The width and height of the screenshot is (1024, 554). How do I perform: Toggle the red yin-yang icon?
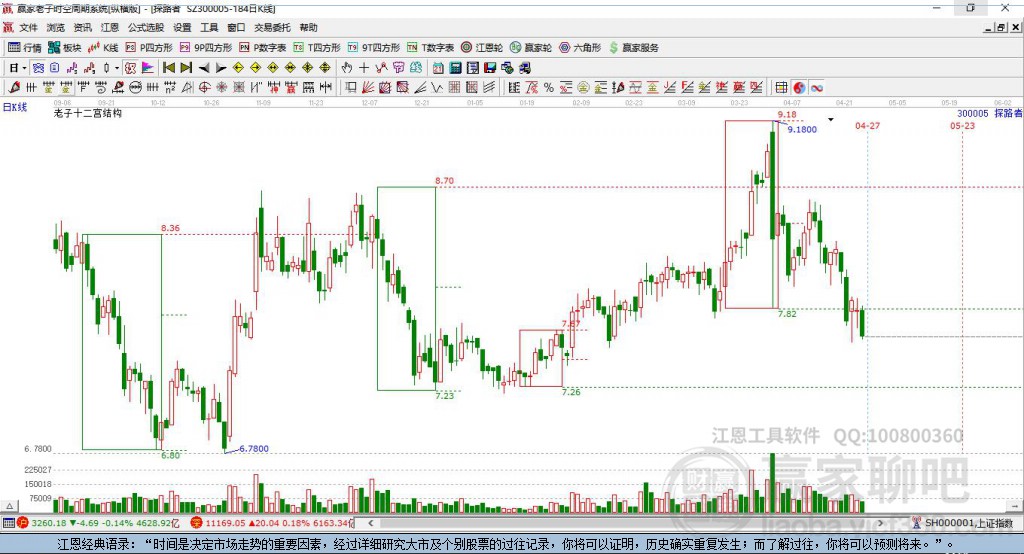point(799,88)
